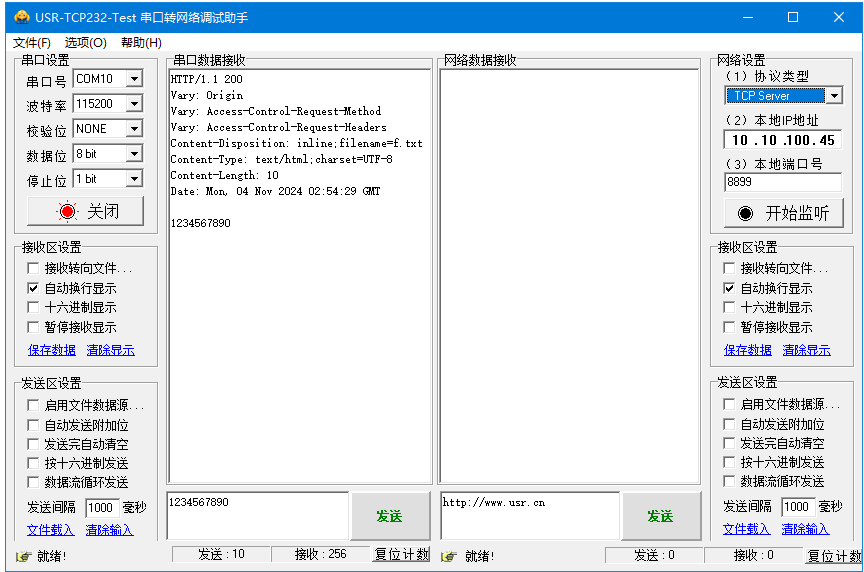864x572 pixels.
Task: Open the 帮助(H) menu
Action: (x=141, y=42)
